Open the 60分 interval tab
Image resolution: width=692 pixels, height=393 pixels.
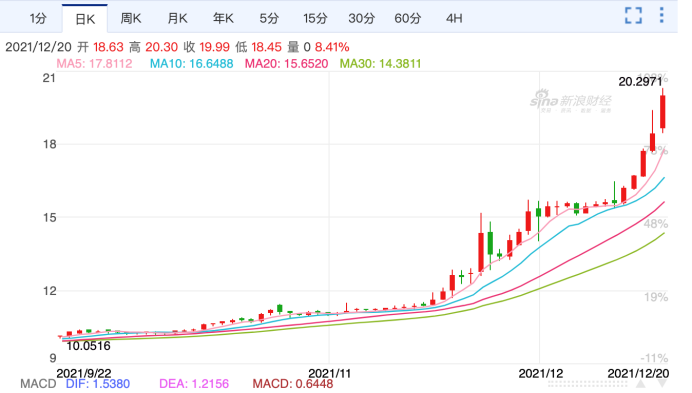407,19
